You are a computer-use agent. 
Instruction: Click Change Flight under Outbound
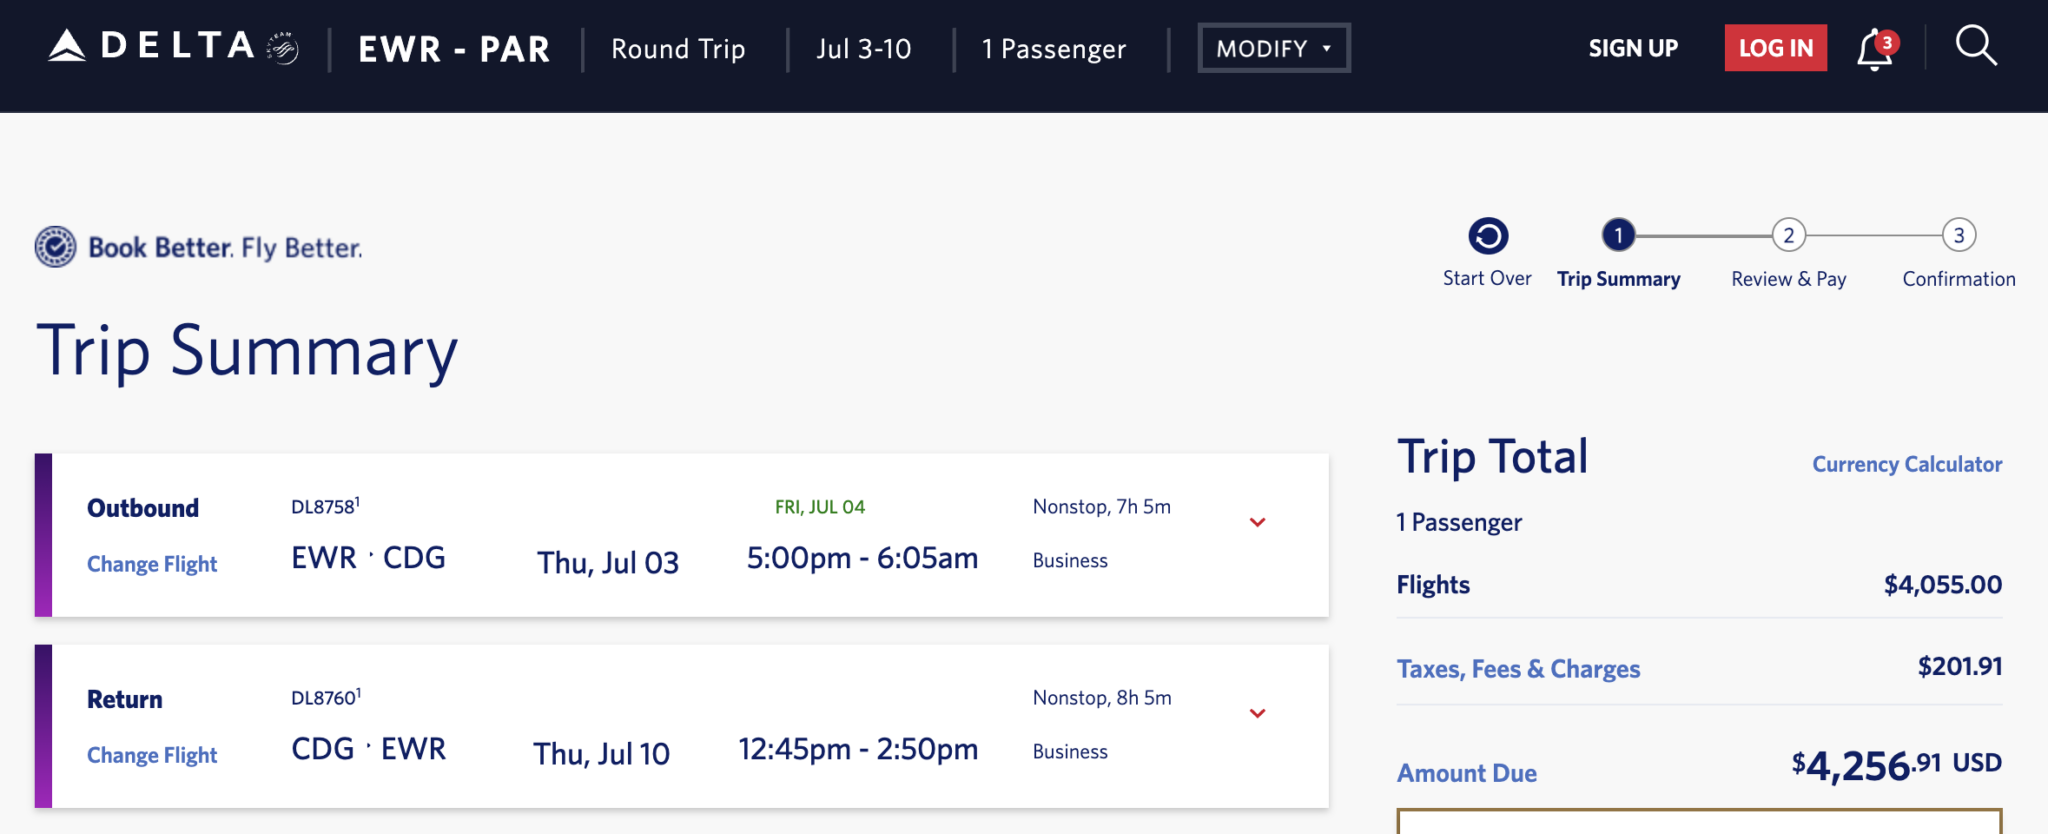pyautogui.click(x=152, y=564)
